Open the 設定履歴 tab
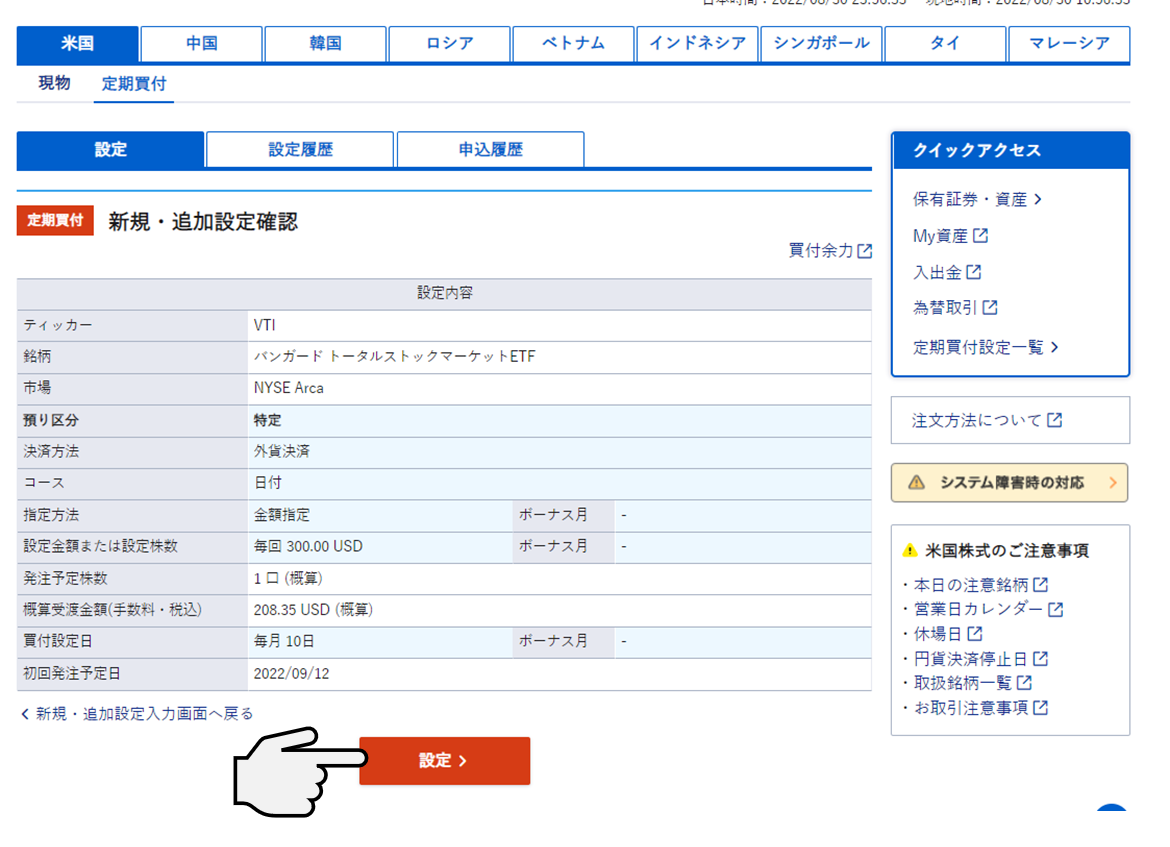 (300, 149)
